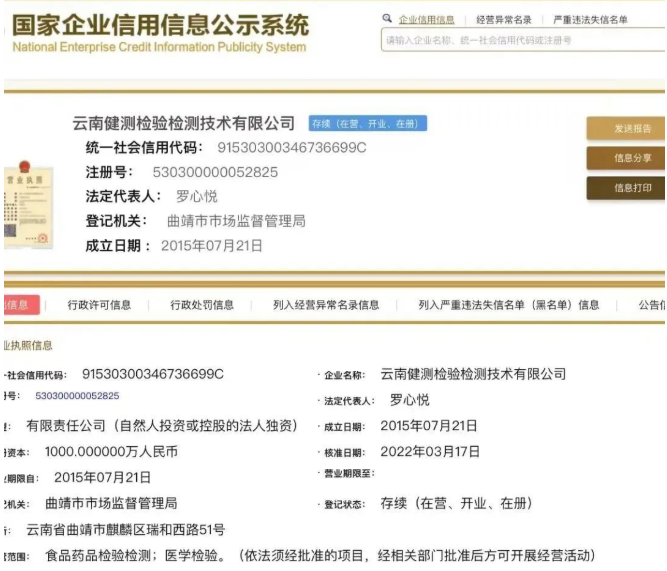
Task: Click the English subtitle National Enterprise Credit Information Publicity System
Action: [159, 47]
